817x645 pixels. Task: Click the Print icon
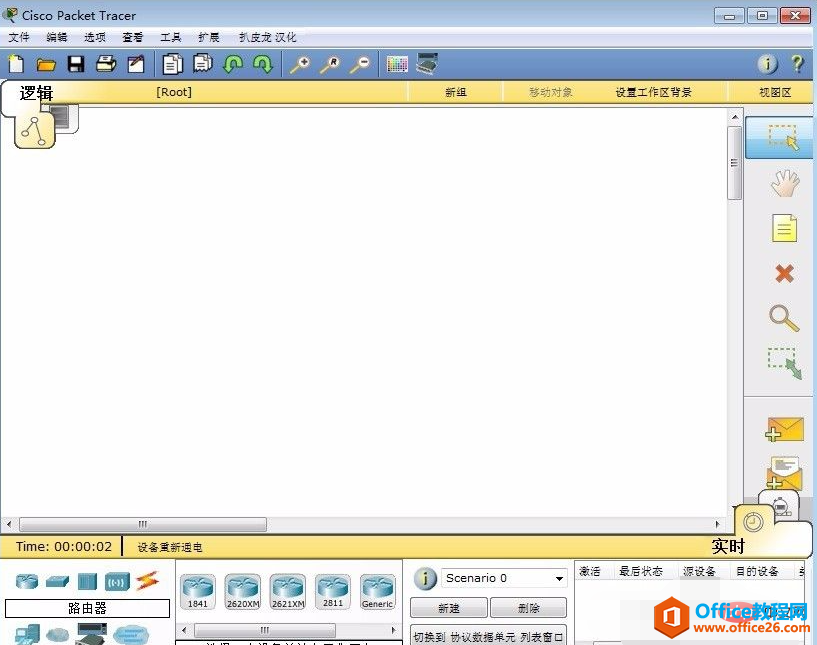click(x=106, y=64)
